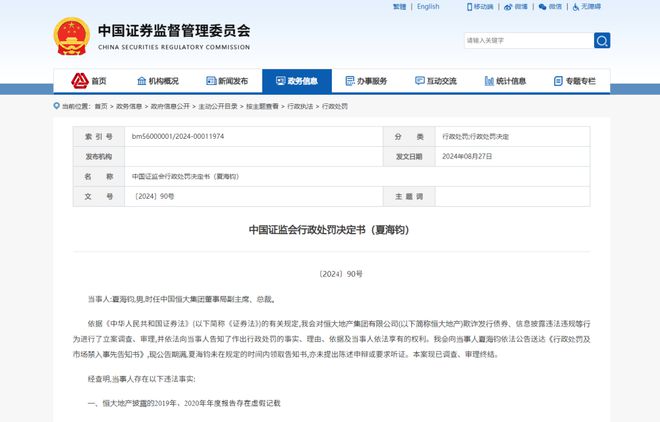Switch to 繁體 traditional Chinese version

(399, 7)
